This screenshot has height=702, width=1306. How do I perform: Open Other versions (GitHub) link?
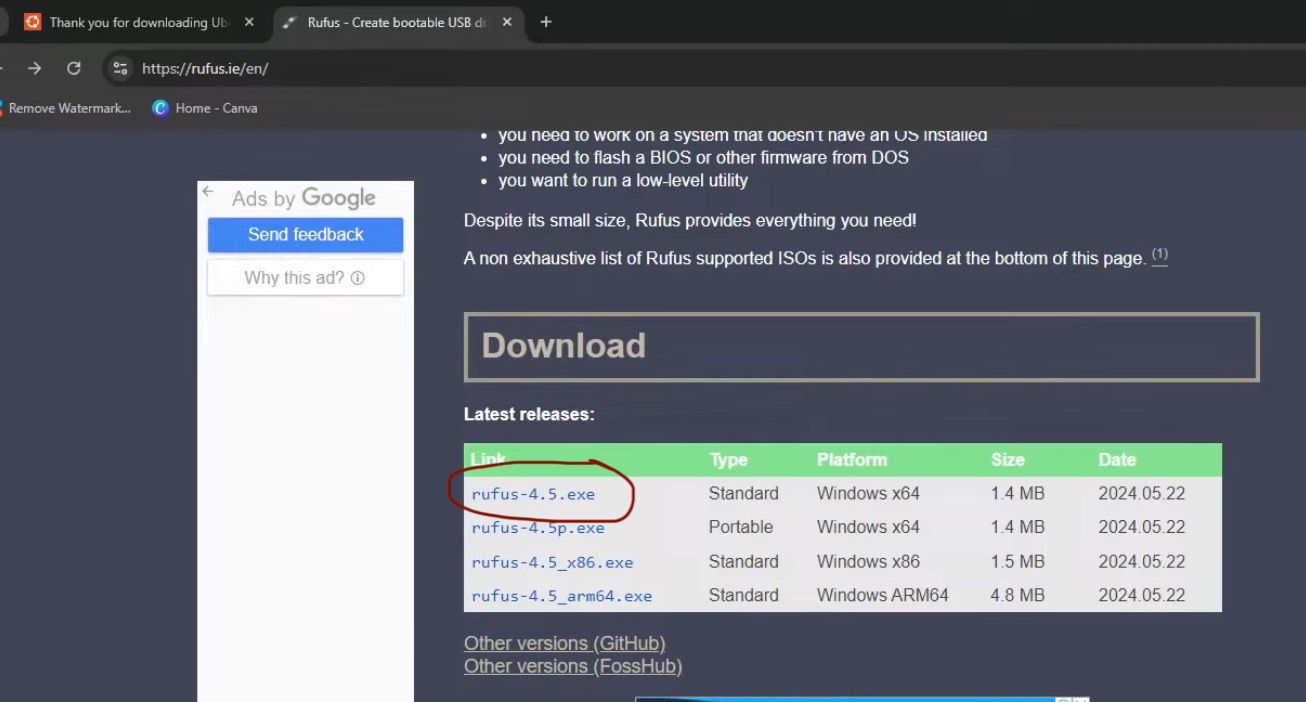coord(565,643)
